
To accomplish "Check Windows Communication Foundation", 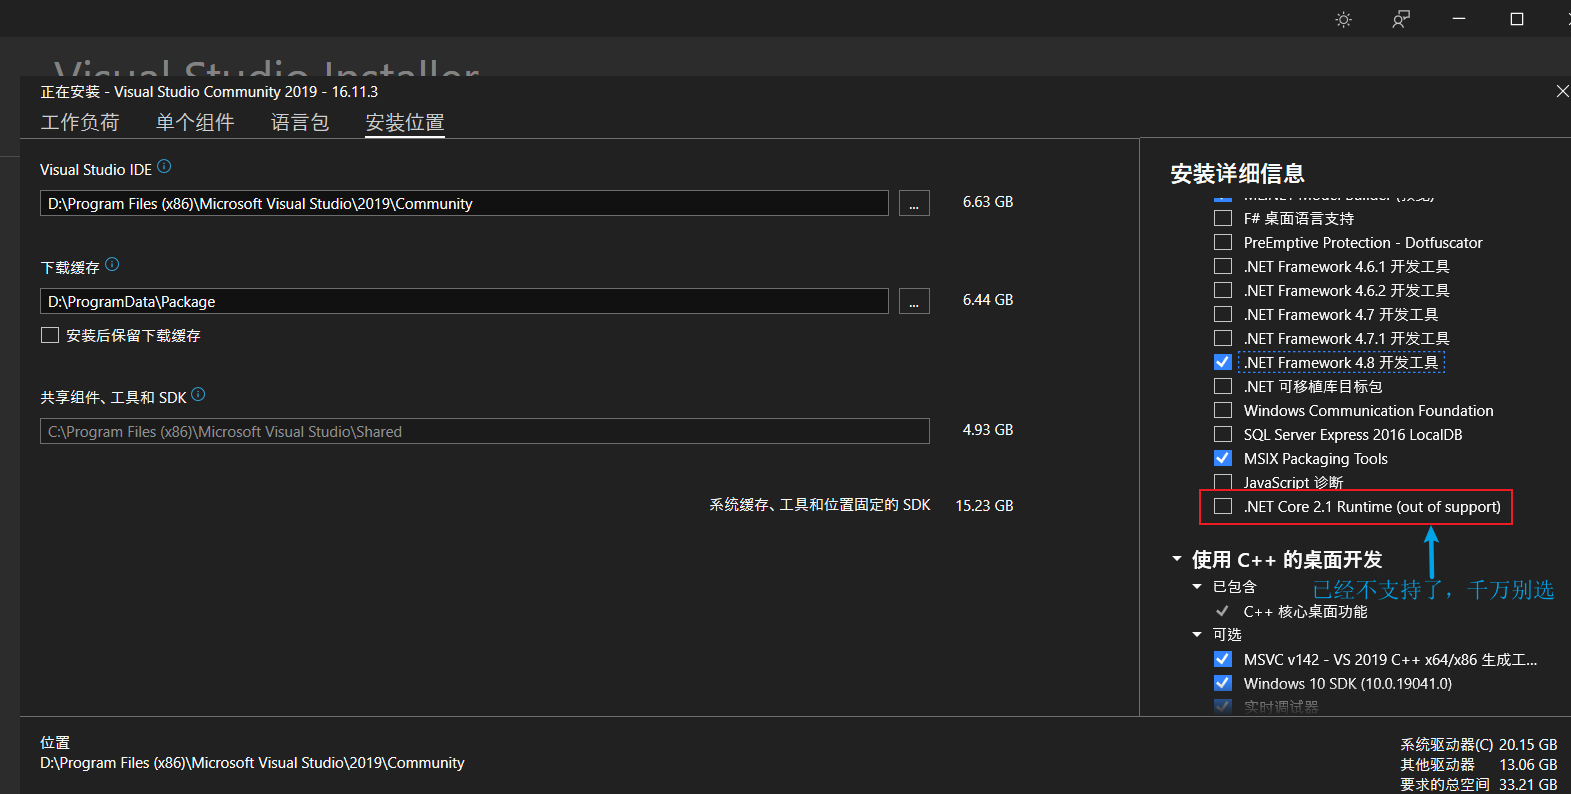I will click(1222, 410).
